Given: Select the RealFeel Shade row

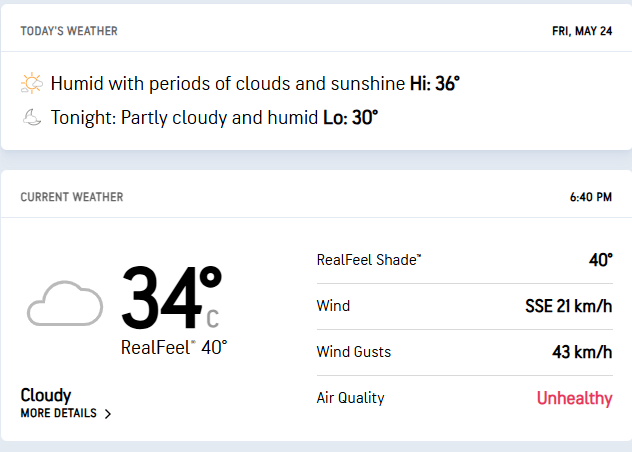Looking at the screenshot, I should click(465, 260).
